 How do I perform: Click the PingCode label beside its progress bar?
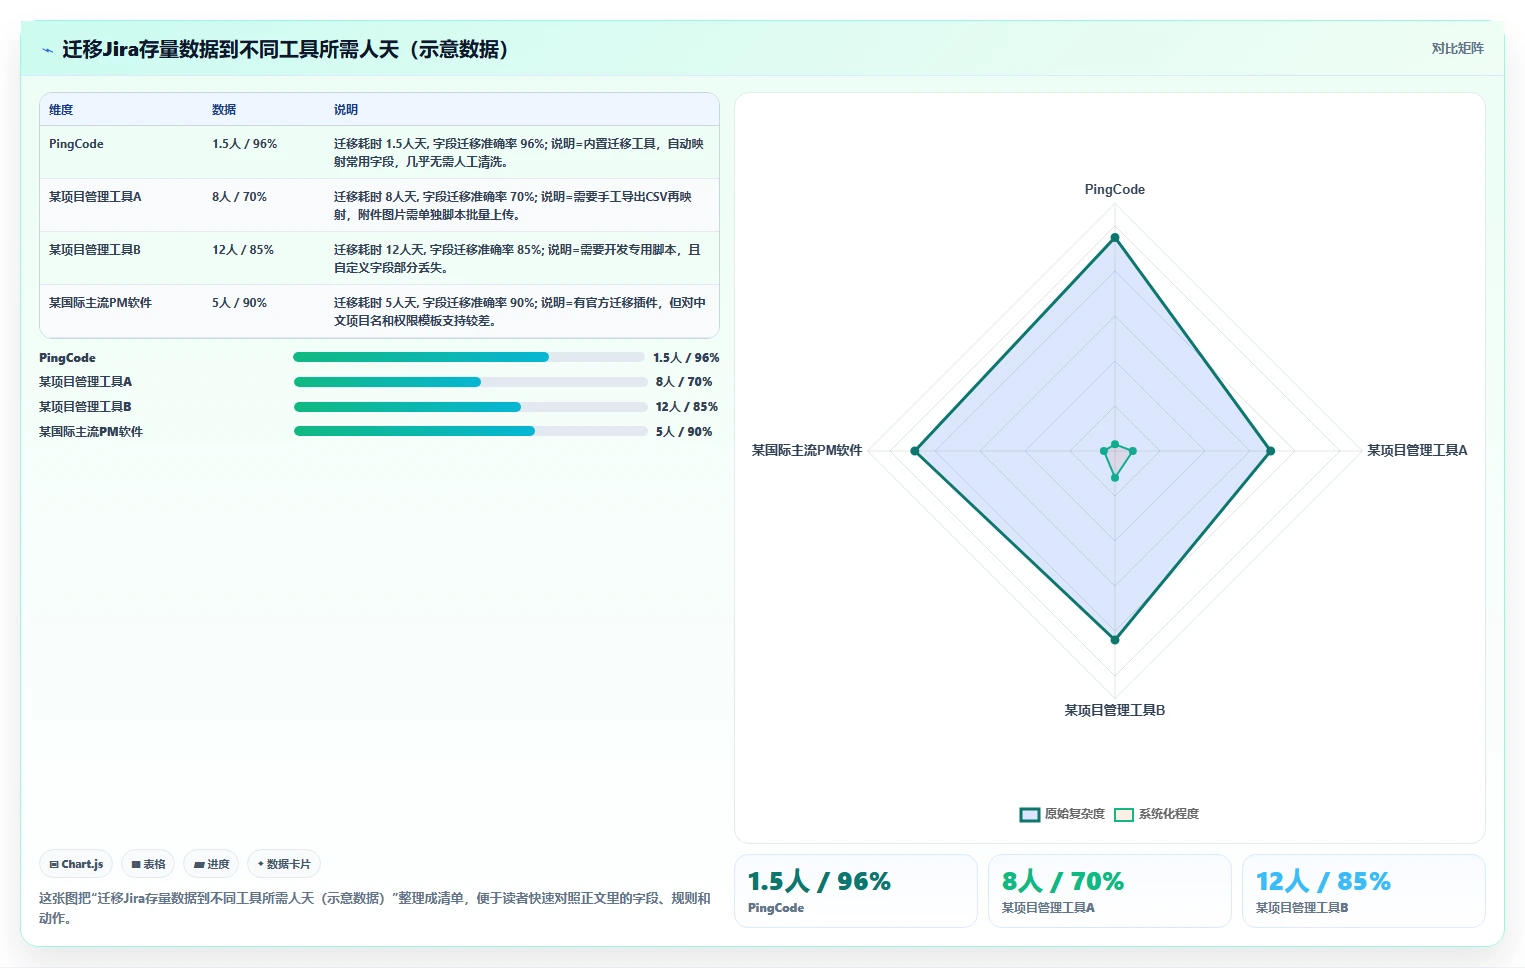67,358
